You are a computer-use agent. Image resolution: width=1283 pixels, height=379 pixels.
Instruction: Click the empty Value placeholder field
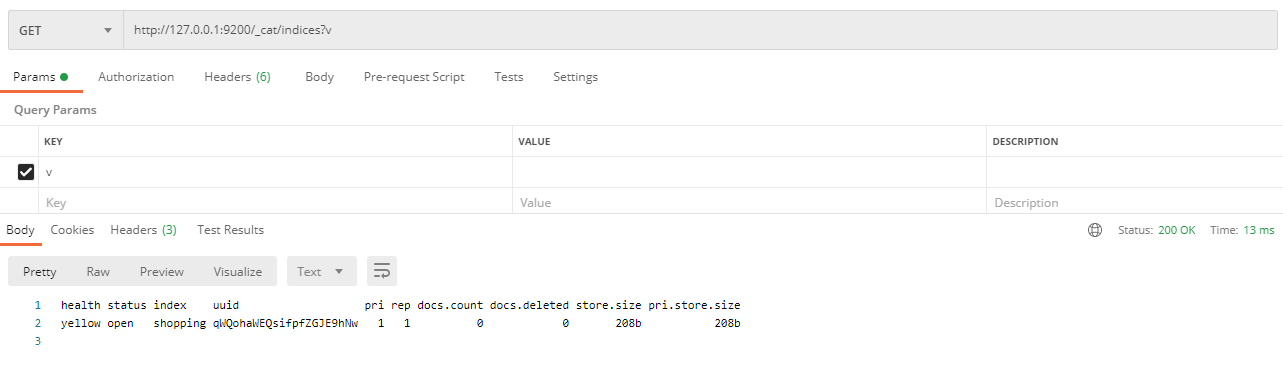(x=749, y=202)
